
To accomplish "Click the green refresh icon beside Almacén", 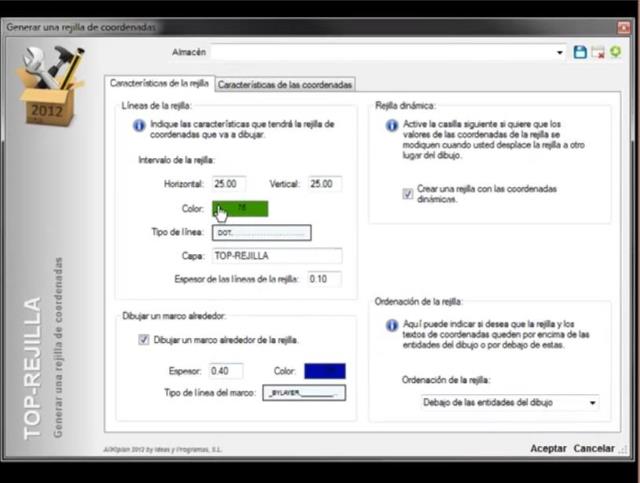I will point(616,52).
